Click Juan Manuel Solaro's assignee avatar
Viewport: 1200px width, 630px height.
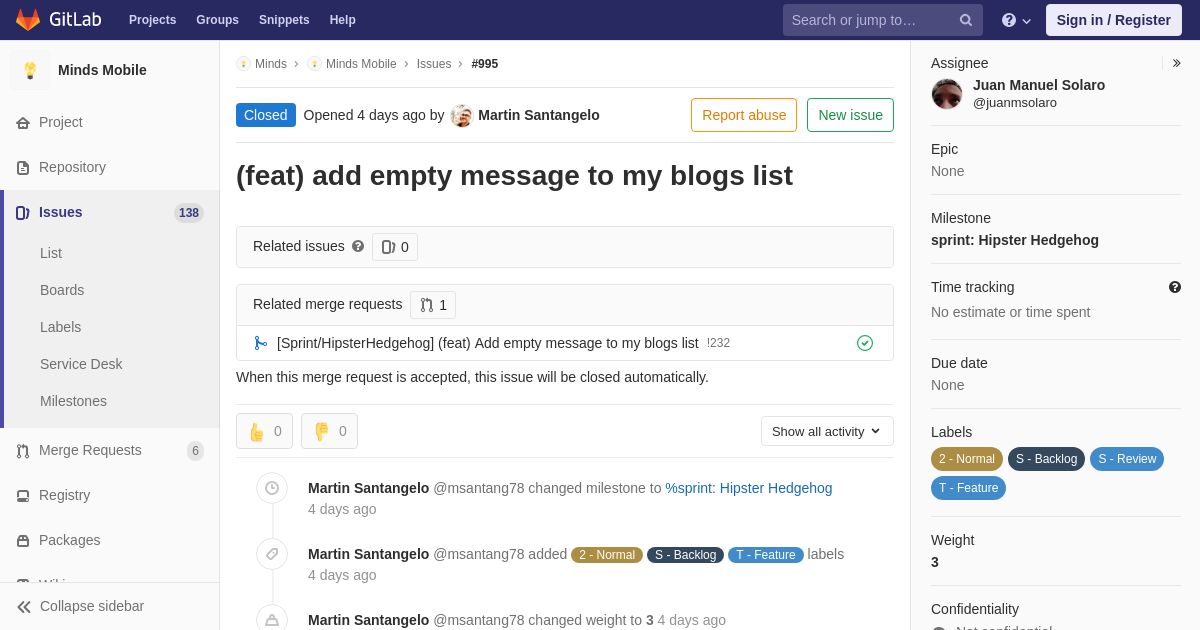947,94
